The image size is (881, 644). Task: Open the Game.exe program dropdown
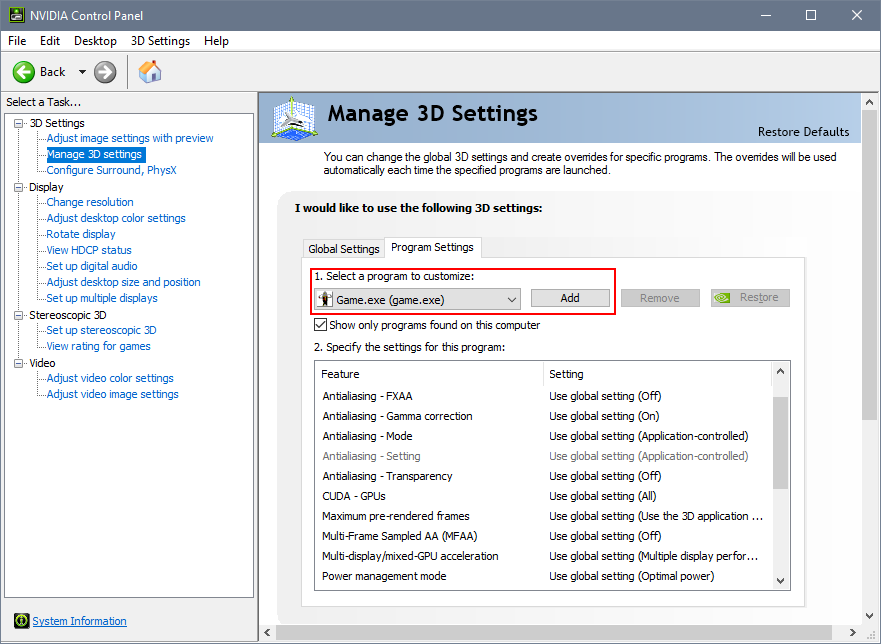[512, 299]
